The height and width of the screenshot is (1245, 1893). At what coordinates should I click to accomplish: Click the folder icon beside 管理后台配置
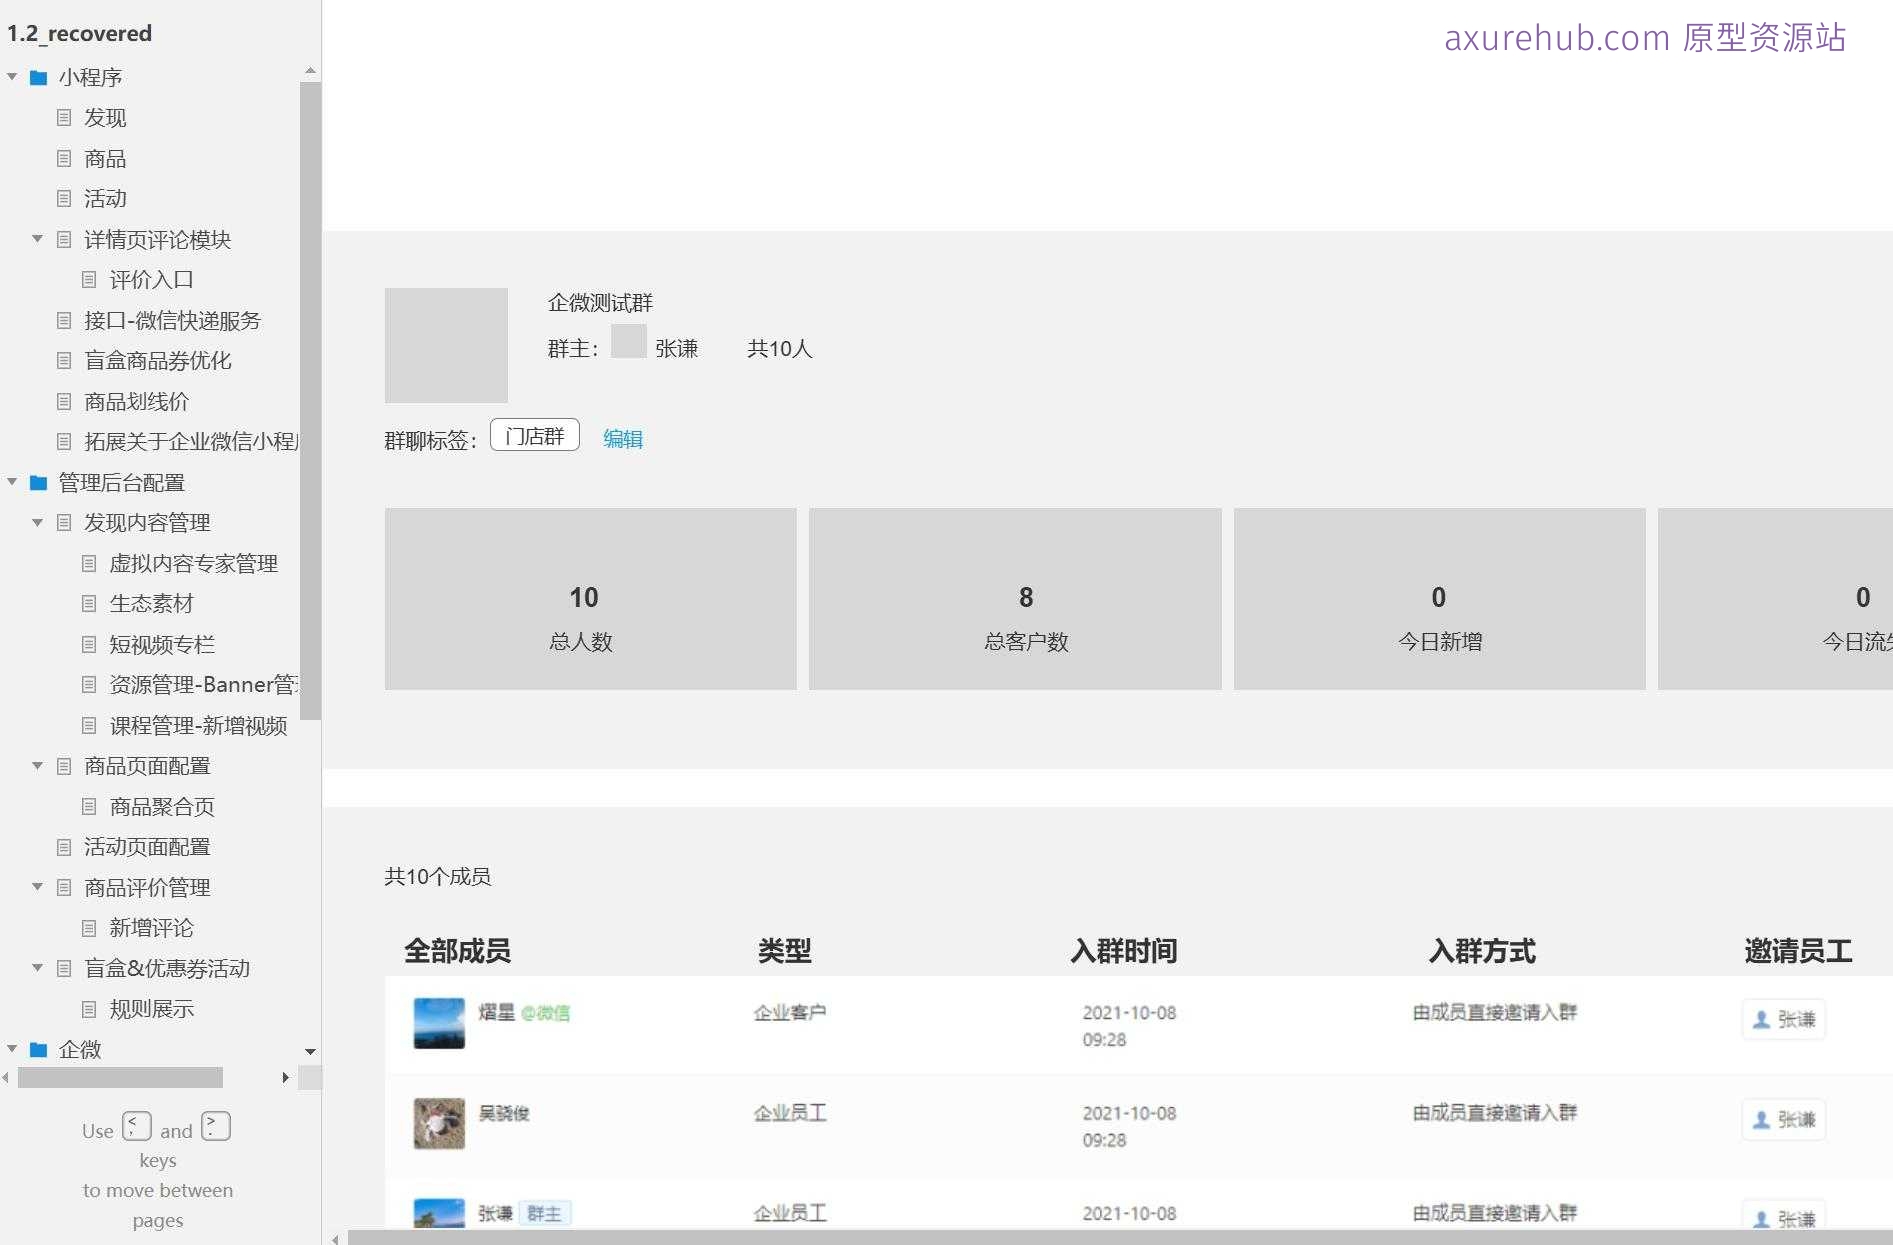coord(37,482)
